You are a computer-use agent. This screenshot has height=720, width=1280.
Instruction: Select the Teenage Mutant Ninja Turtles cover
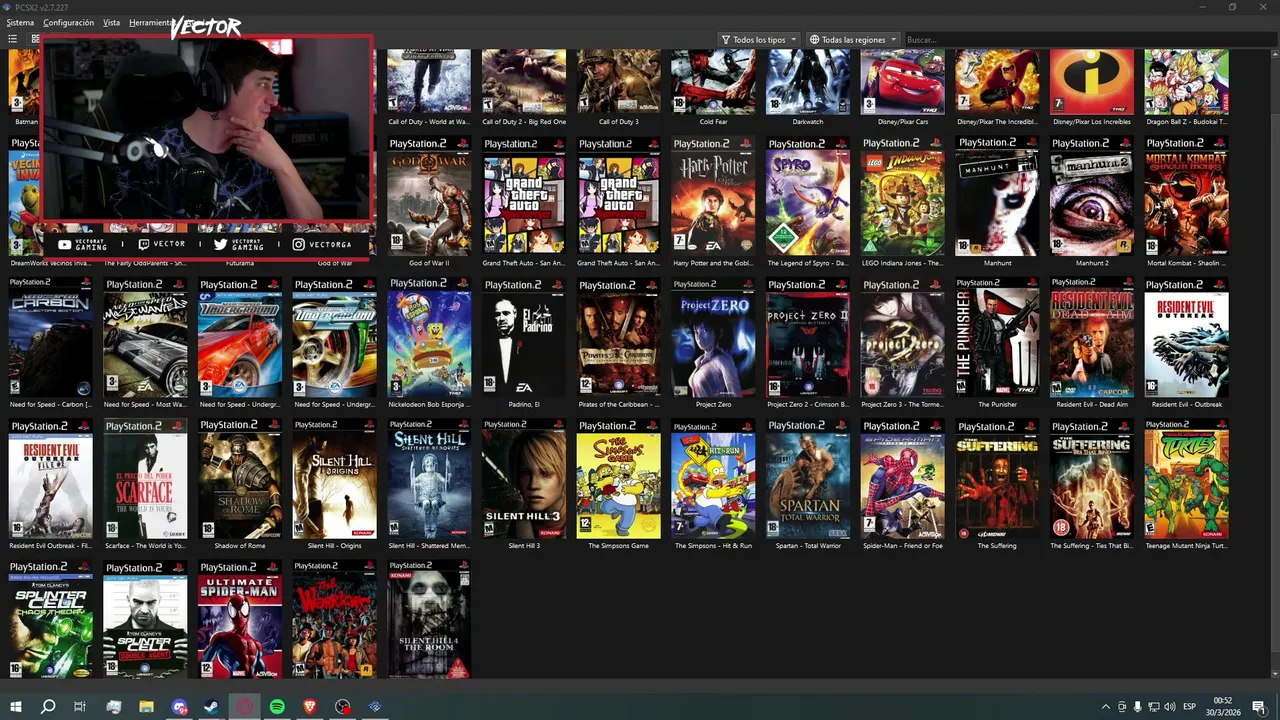point(1186,479)
